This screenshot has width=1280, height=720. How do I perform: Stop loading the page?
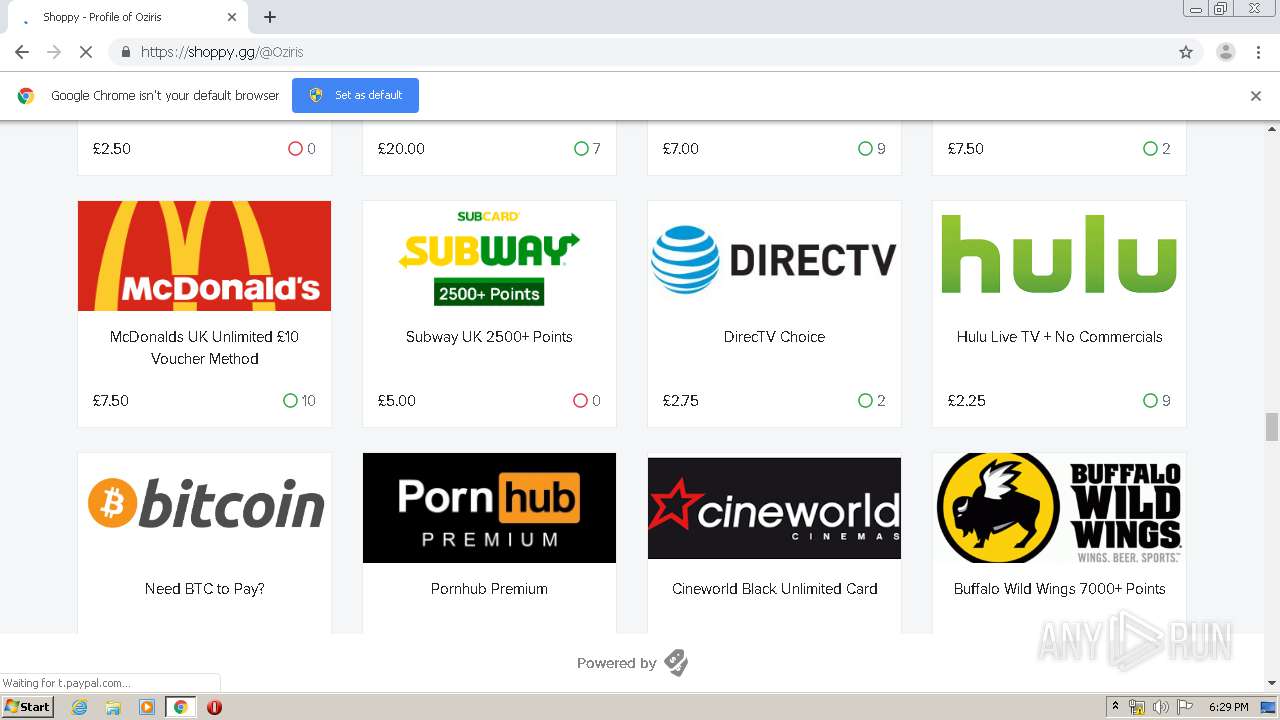[86, 52]
